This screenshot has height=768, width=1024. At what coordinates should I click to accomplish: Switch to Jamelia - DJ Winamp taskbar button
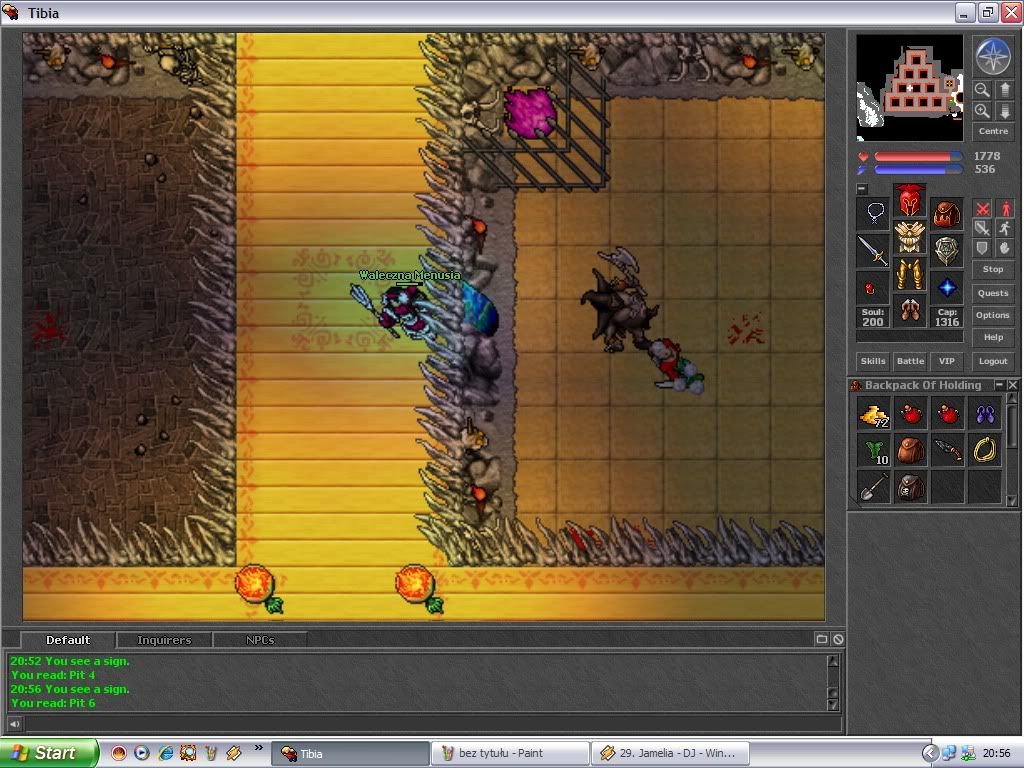click(669, 753)
